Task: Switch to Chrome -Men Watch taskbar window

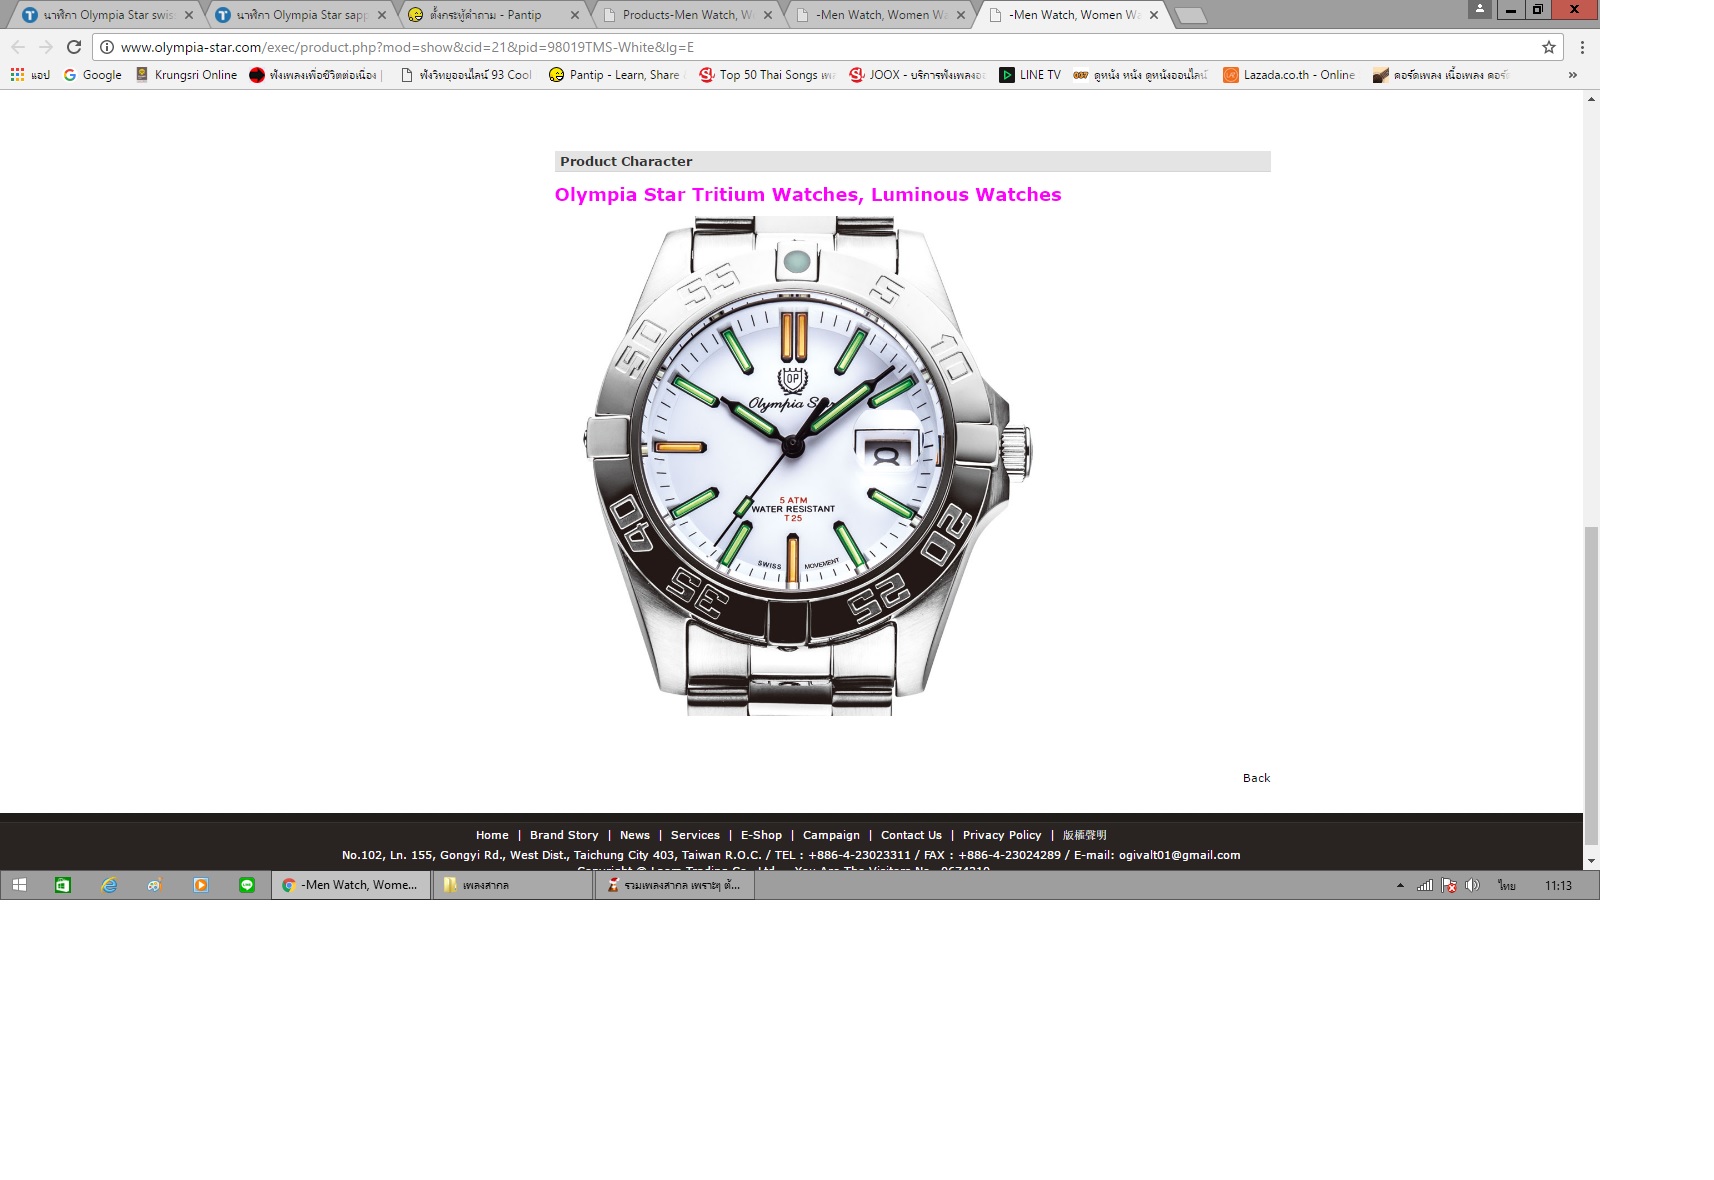Action: pos(351,885)
